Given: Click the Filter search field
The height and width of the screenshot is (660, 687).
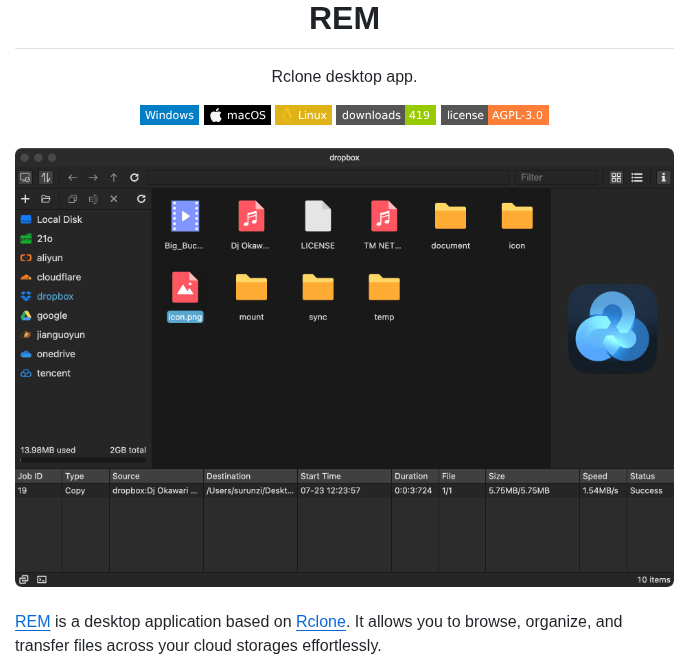Looking at the screenshot, I should [x=556, y=177].
